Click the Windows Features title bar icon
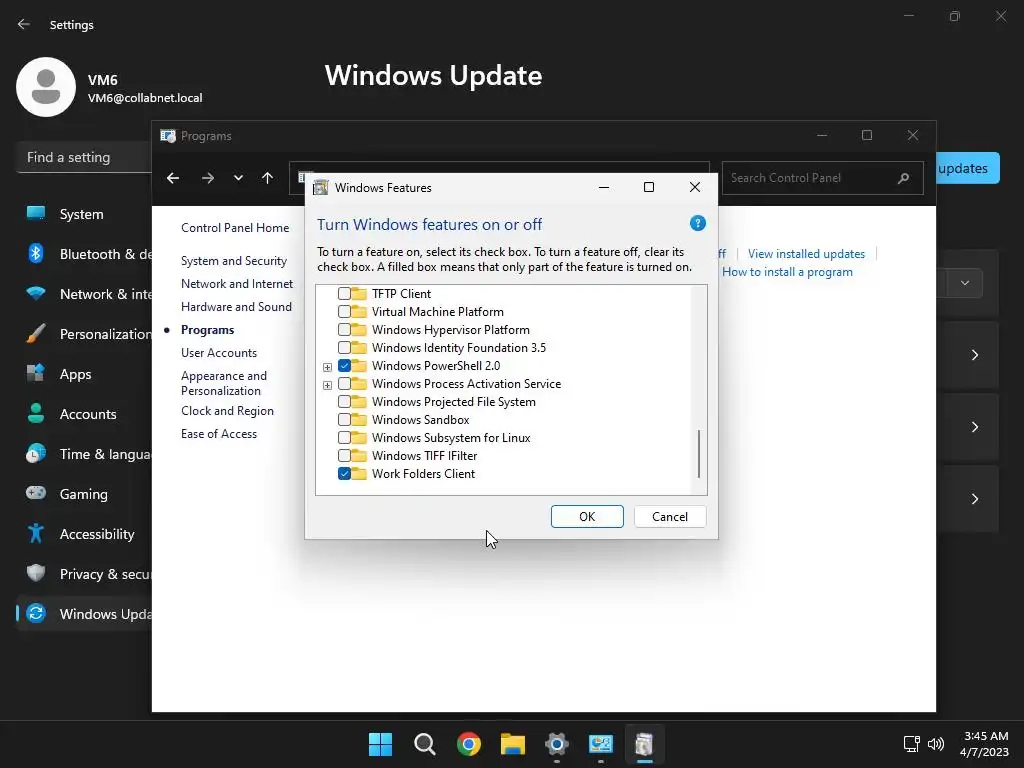Image resolution: width=1024 pixels, height=768 pixels. [321, 187]
